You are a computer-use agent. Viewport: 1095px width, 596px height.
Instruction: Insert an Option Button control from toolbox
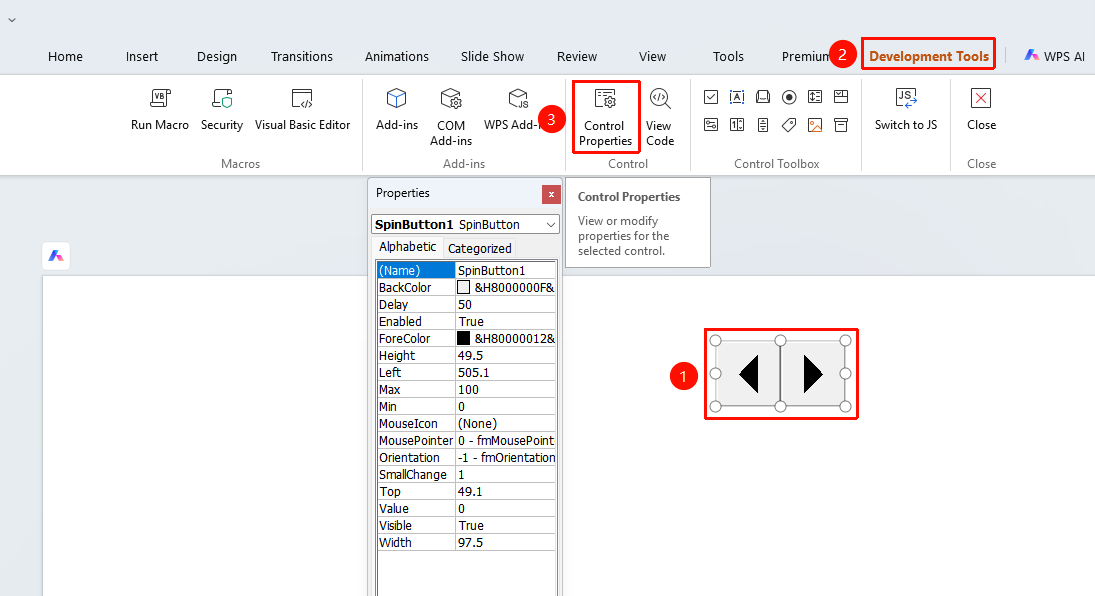789,97
